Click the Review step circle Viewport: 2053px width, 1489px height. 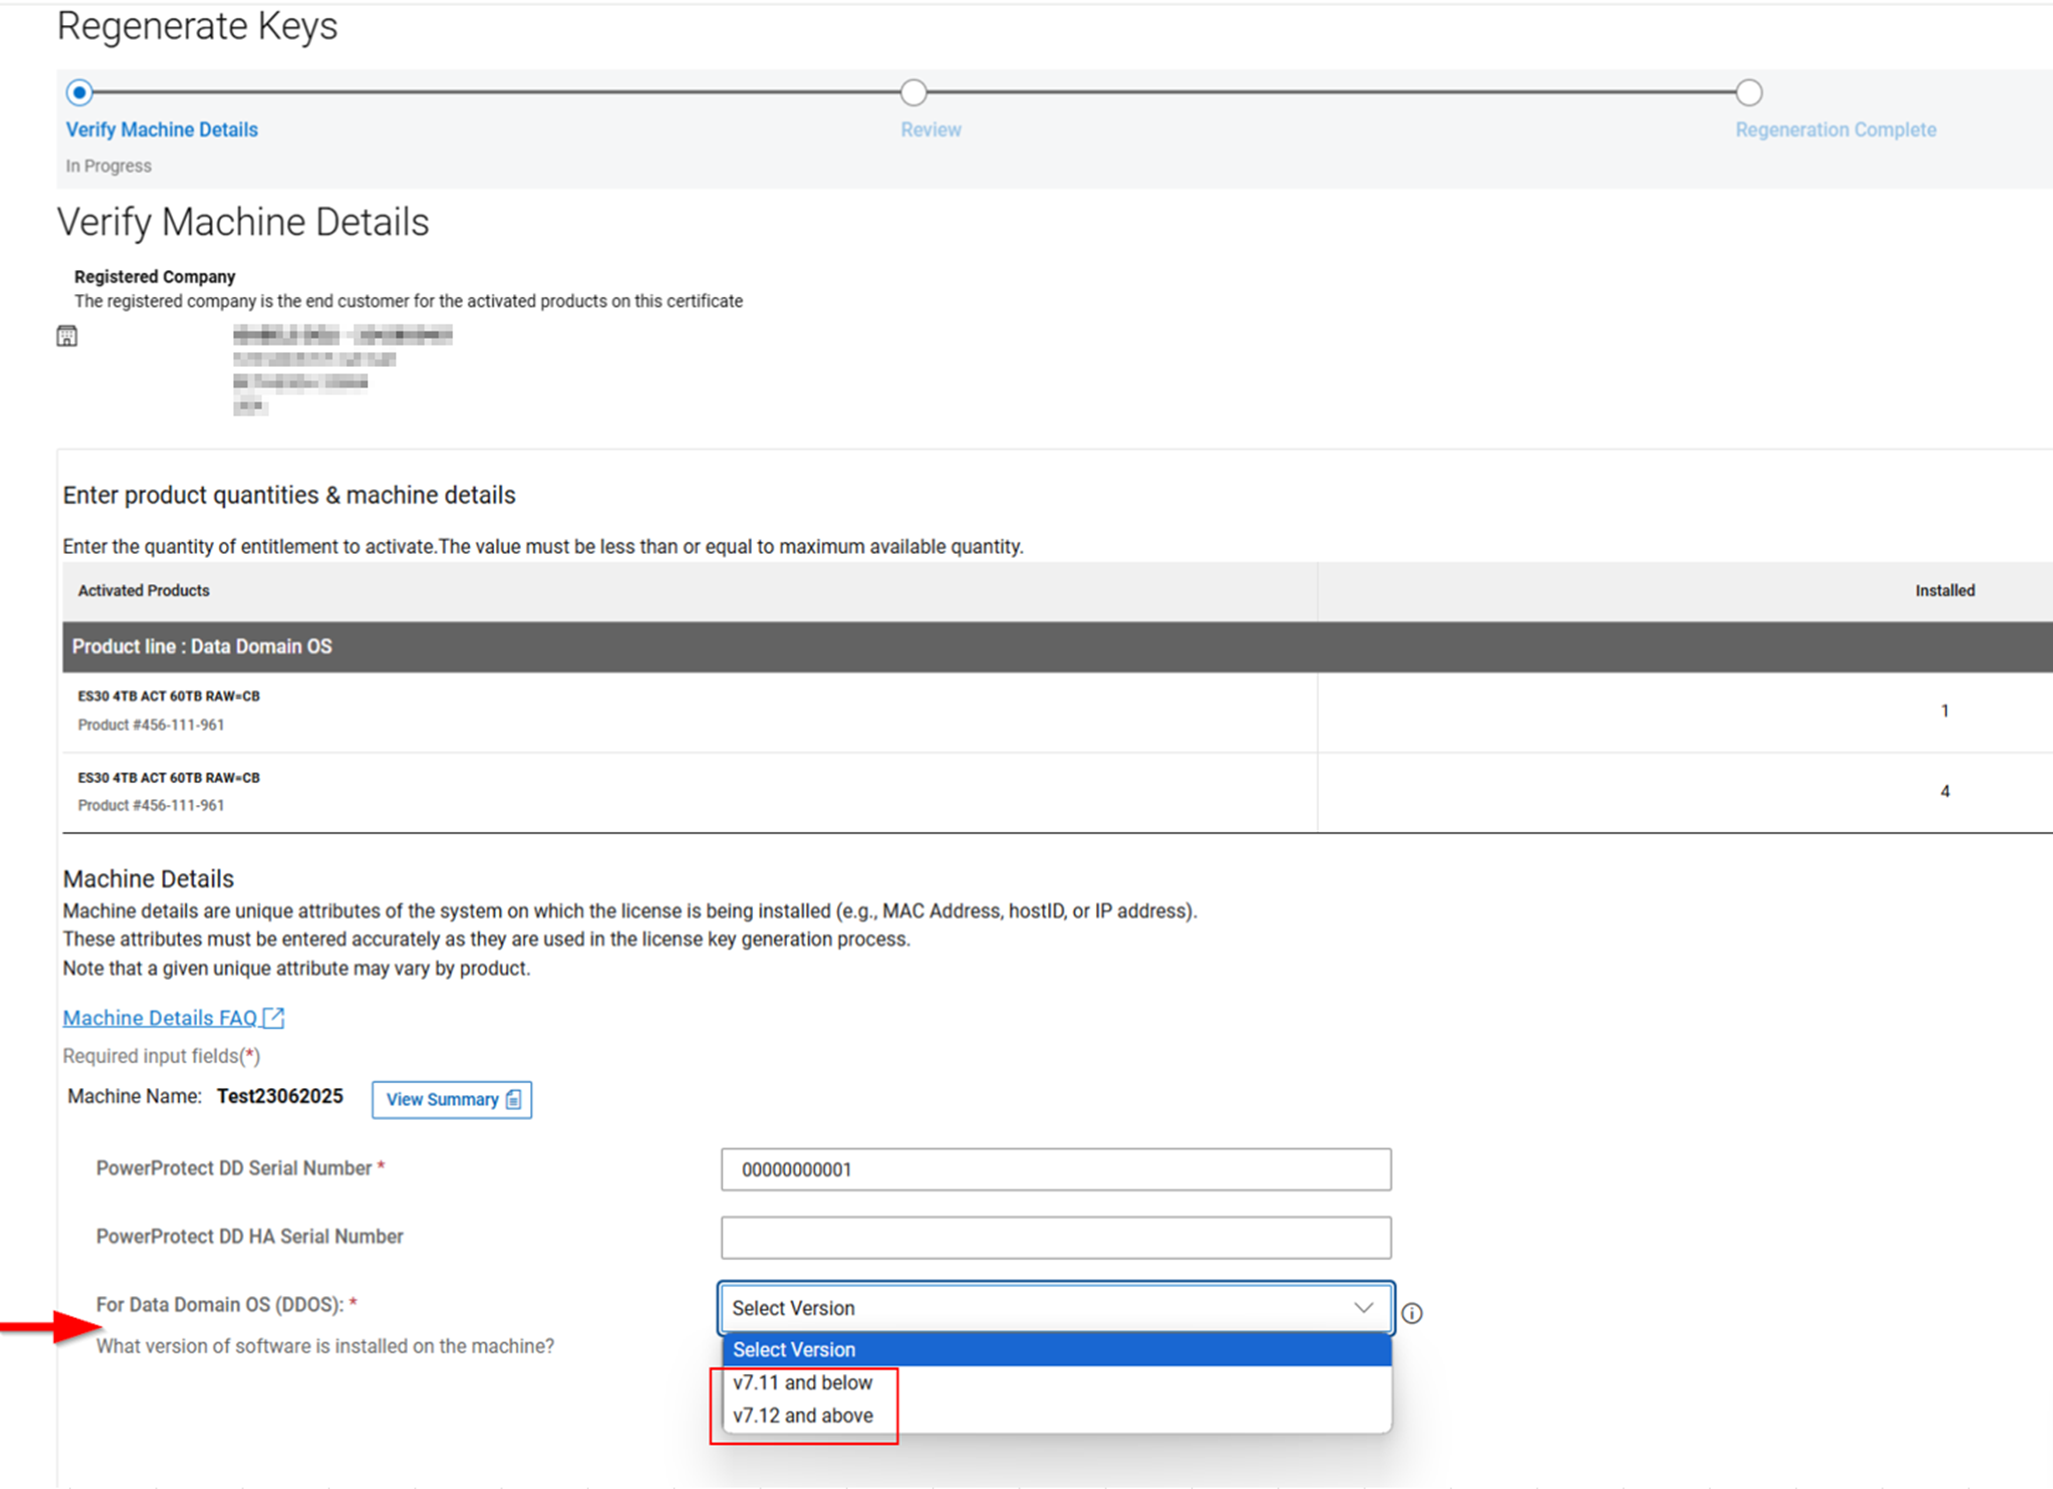coord(913,93)
